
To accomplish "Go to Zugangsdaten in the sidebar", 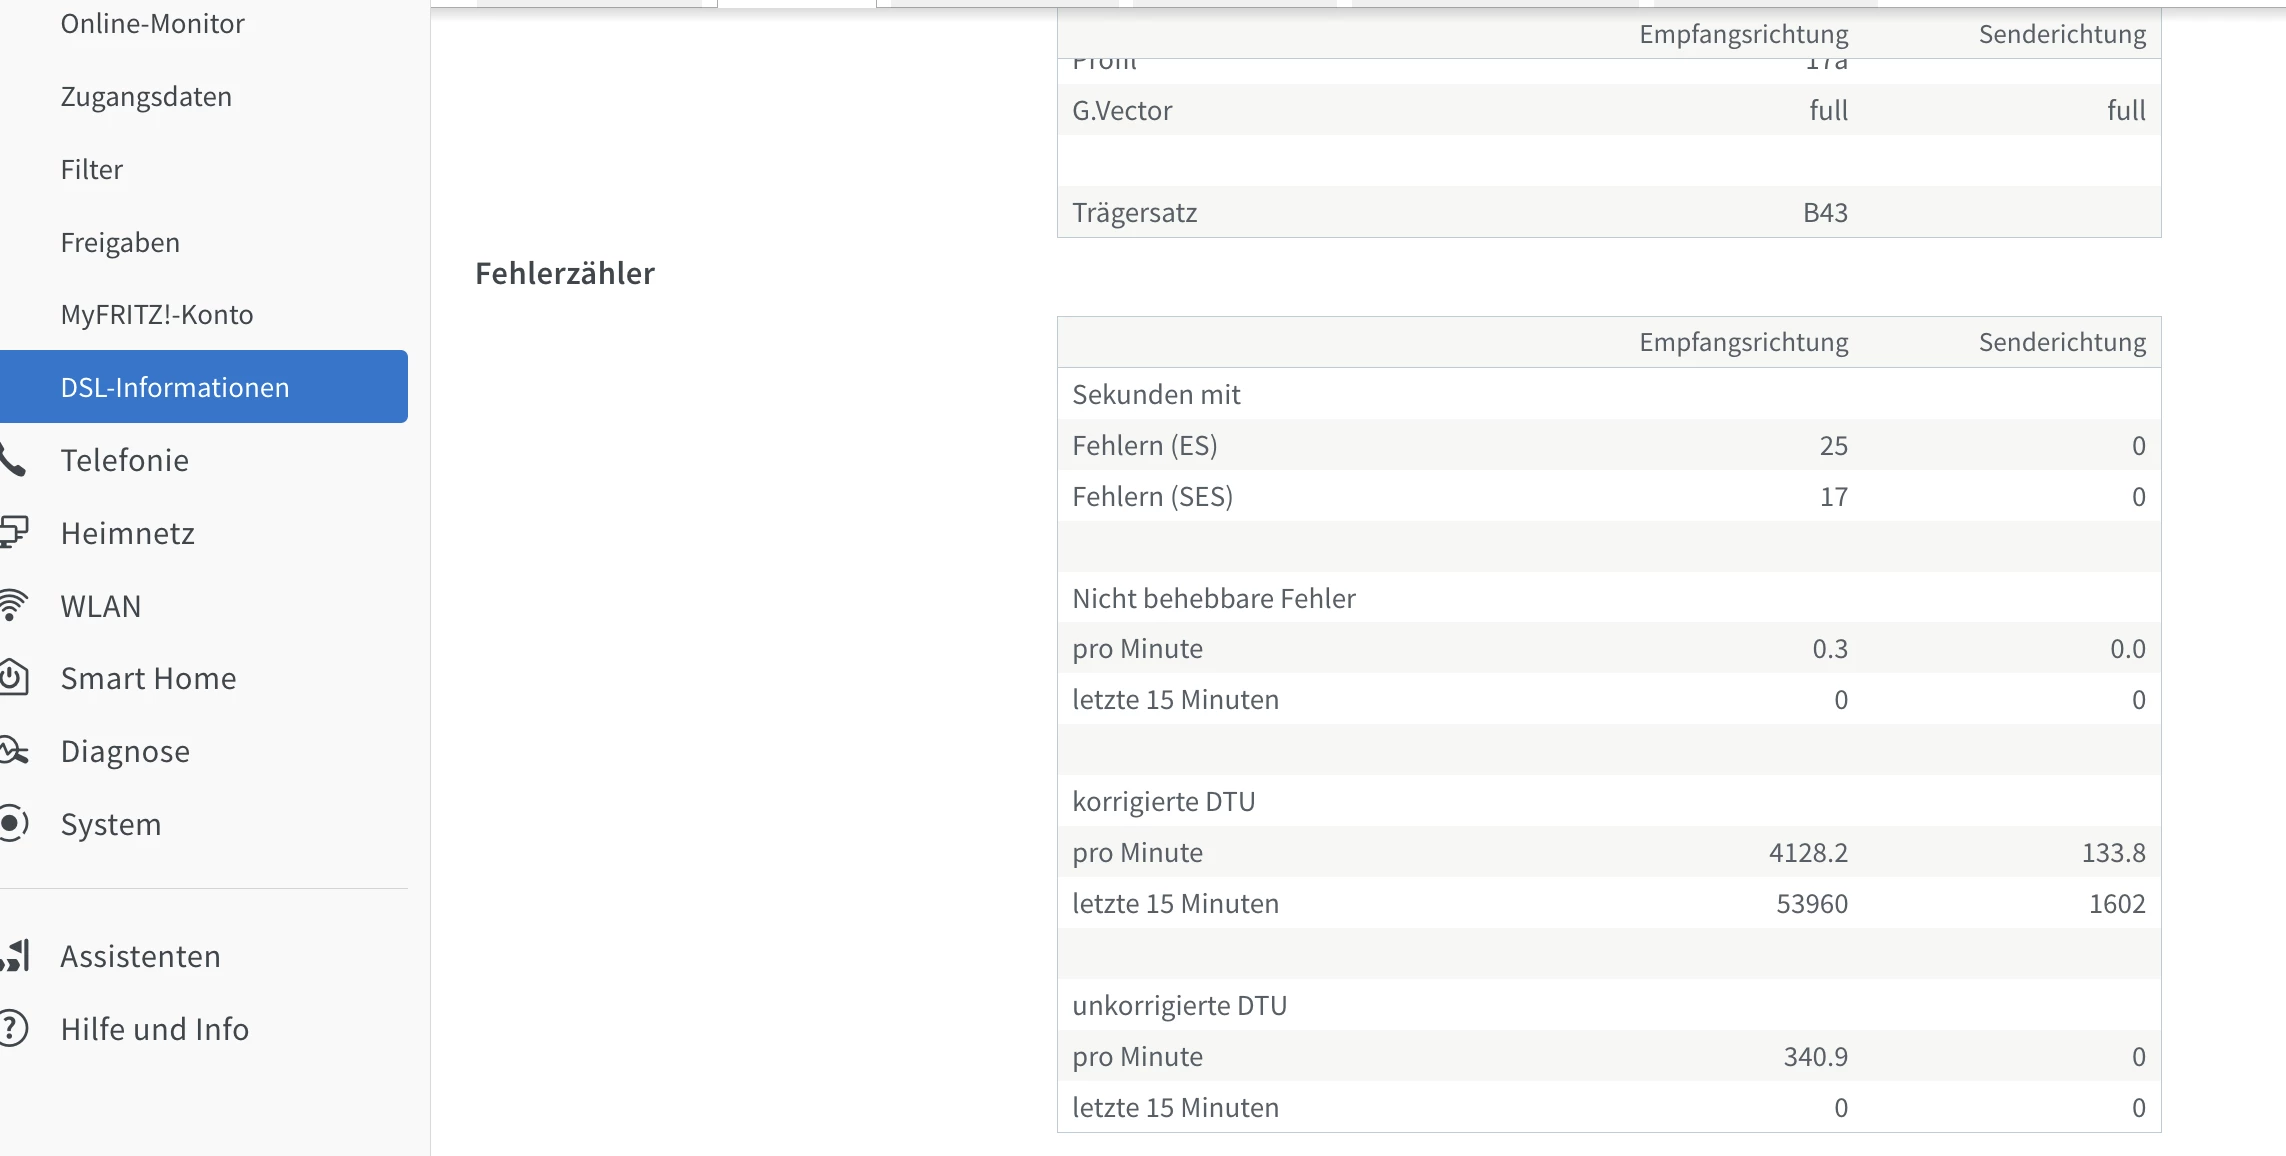I will click(146, 97).
